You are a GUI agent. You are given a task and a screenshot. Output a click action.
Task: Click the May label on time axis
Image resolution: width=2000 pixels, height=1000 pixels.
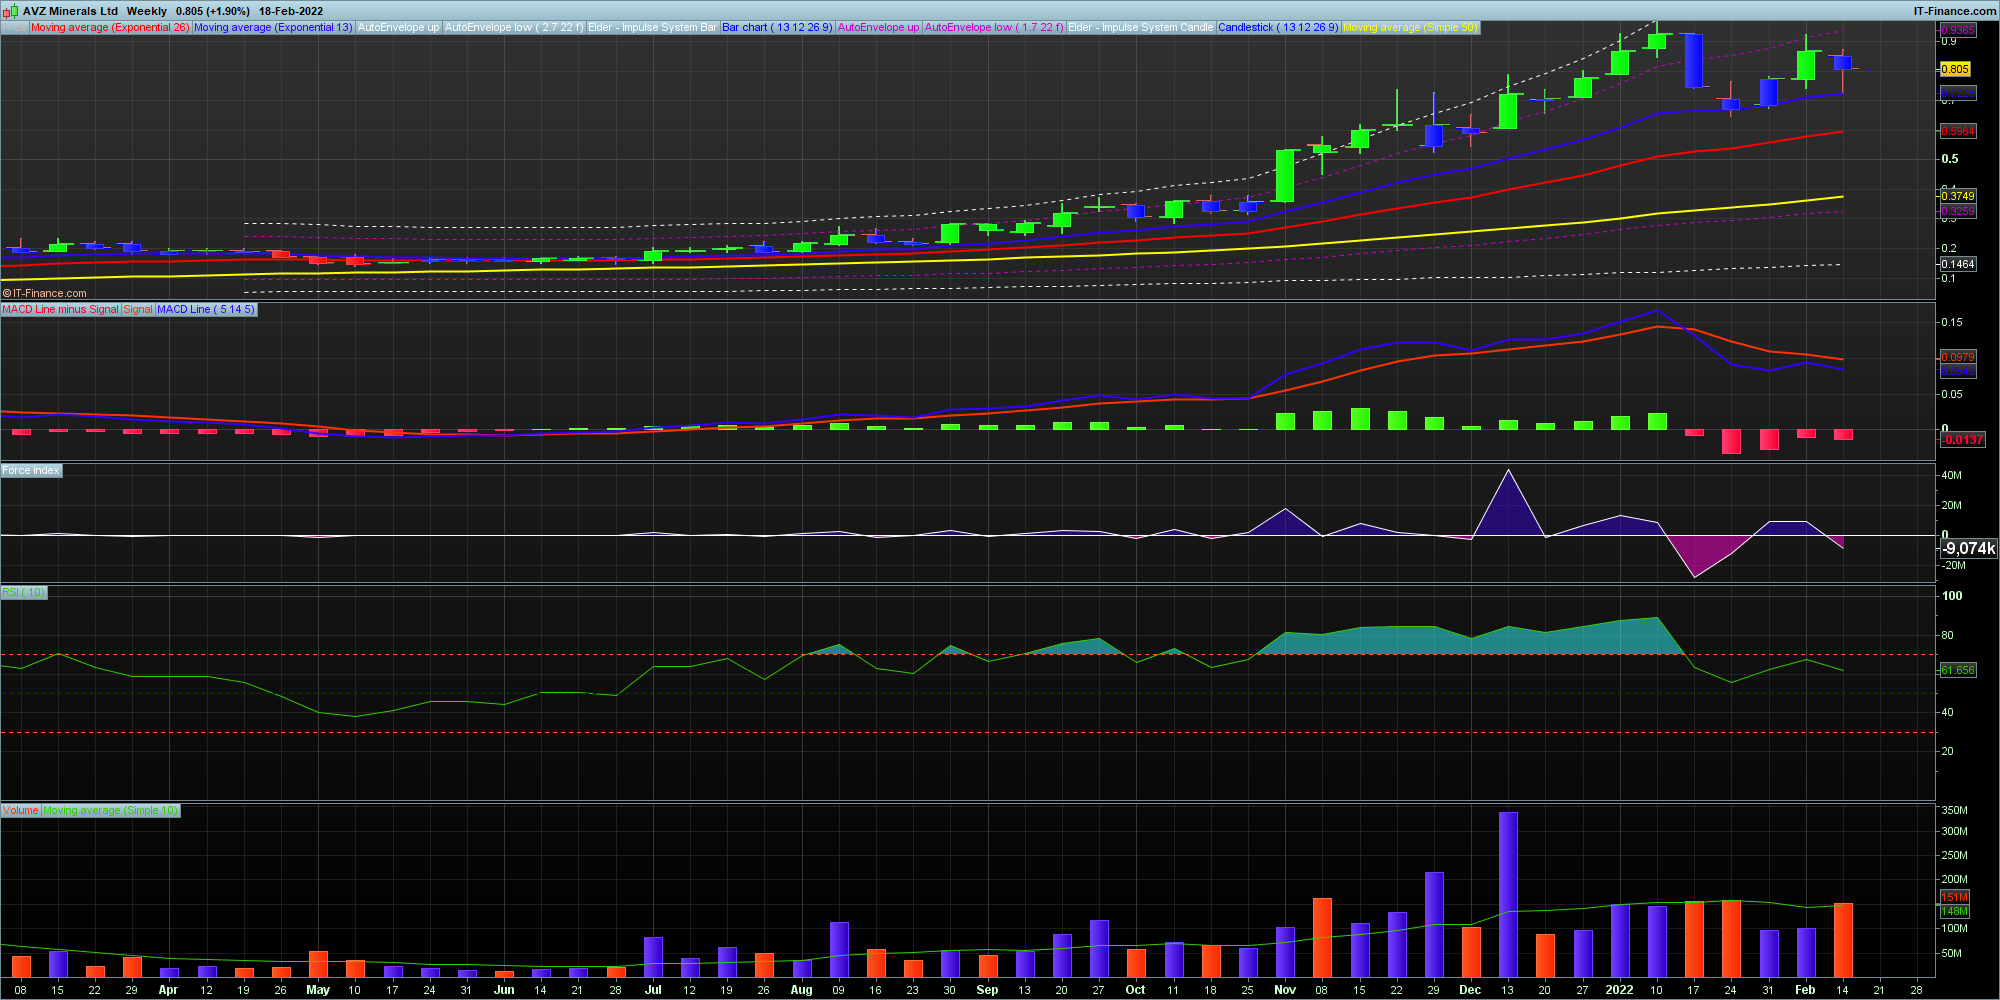(318, 990)
